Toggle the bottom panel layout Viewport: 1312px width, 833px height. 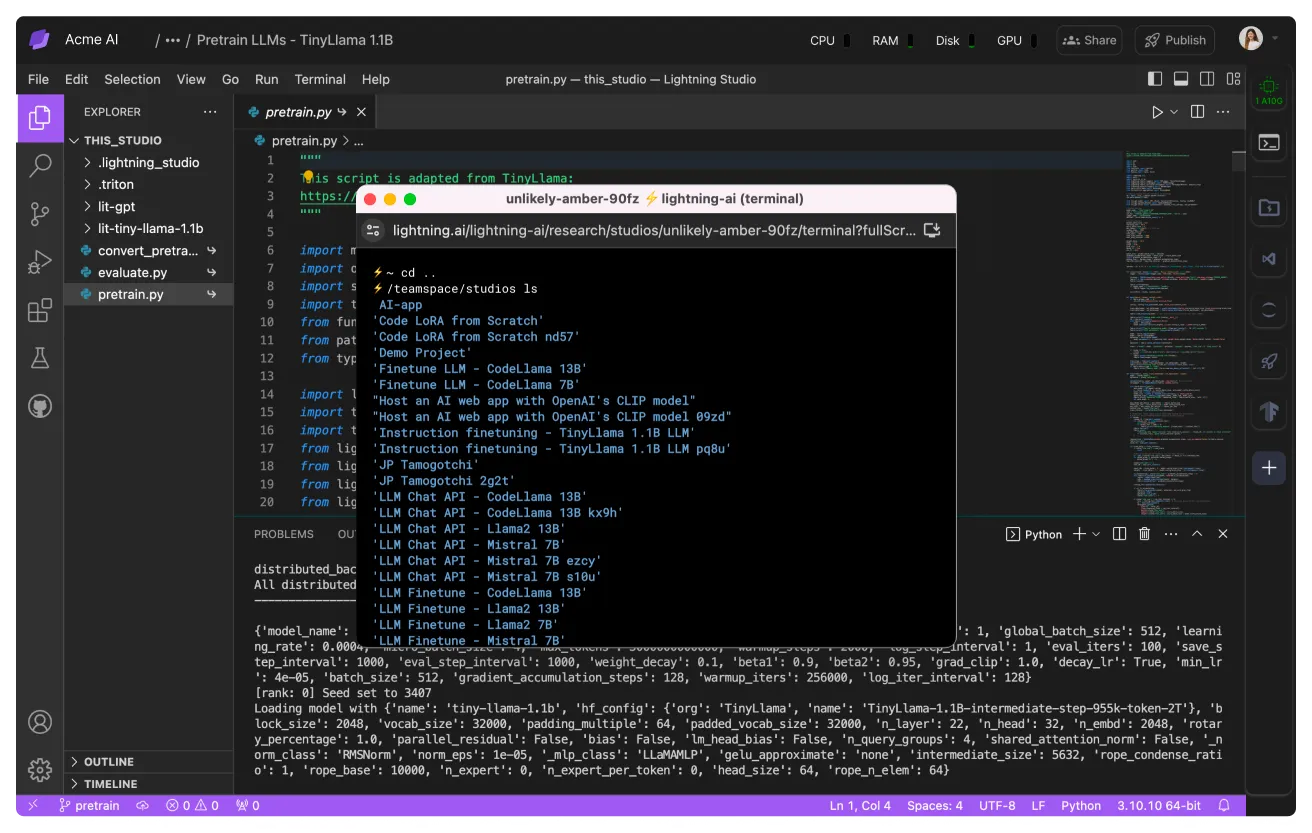point(1181,79)
